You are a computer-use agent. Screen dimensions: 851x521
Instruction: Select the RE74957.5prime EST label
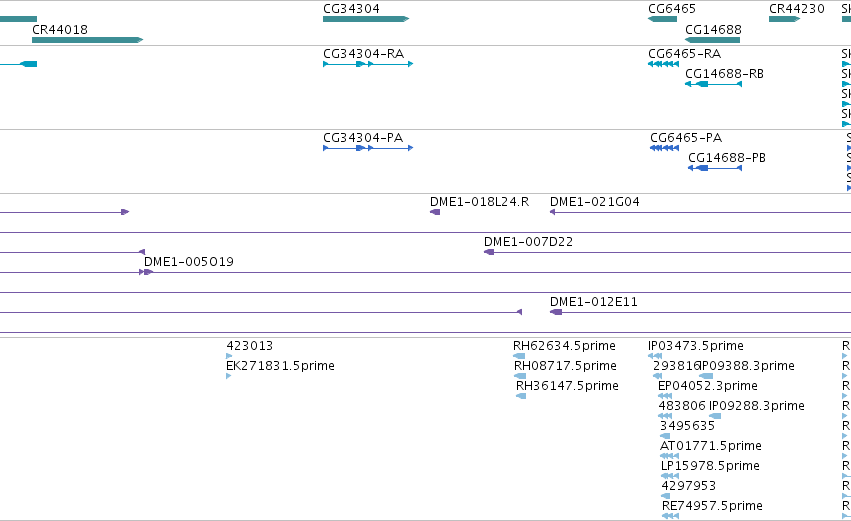[712, 506]
